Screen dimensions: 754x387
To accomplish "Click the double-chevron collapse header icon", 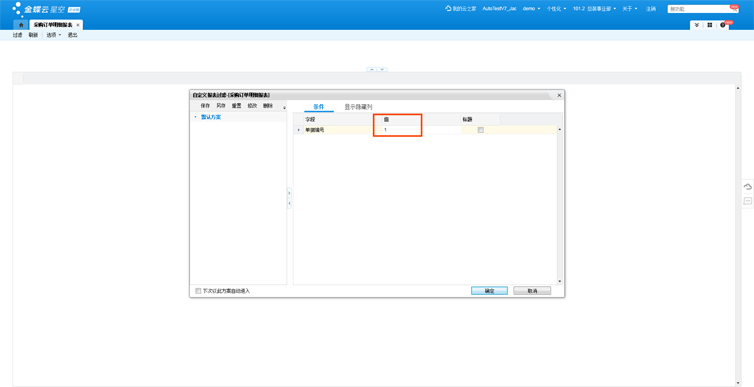I will 696,25.
